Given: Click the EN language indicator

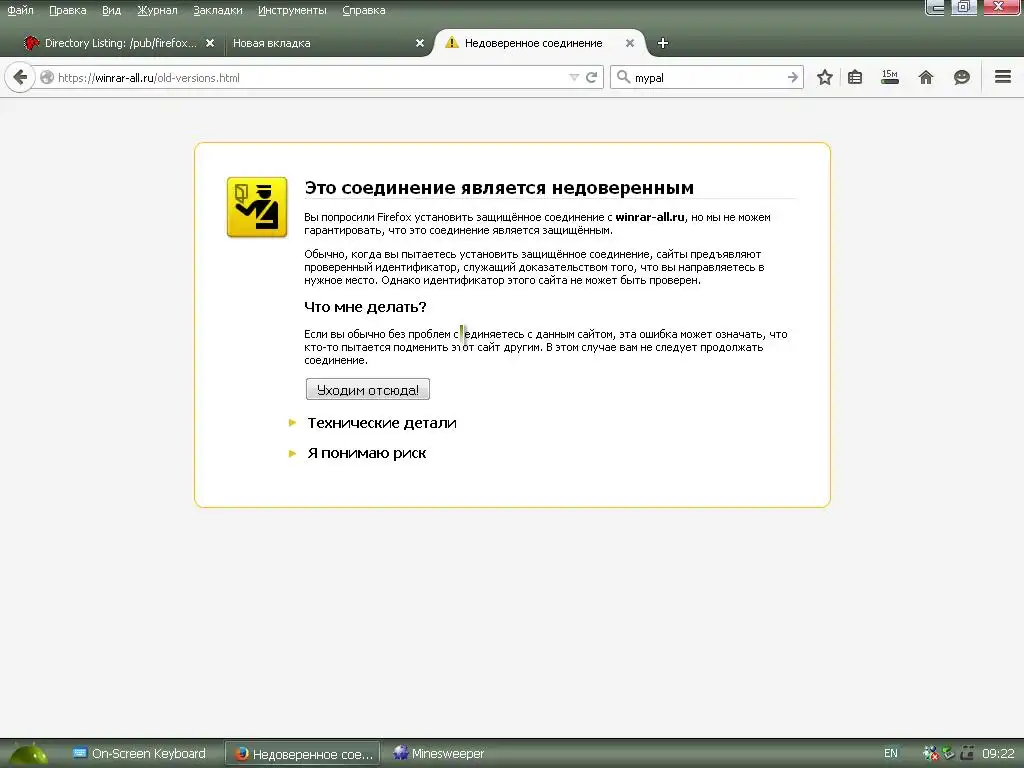Looking at the screenshot, I should [891, 754].
